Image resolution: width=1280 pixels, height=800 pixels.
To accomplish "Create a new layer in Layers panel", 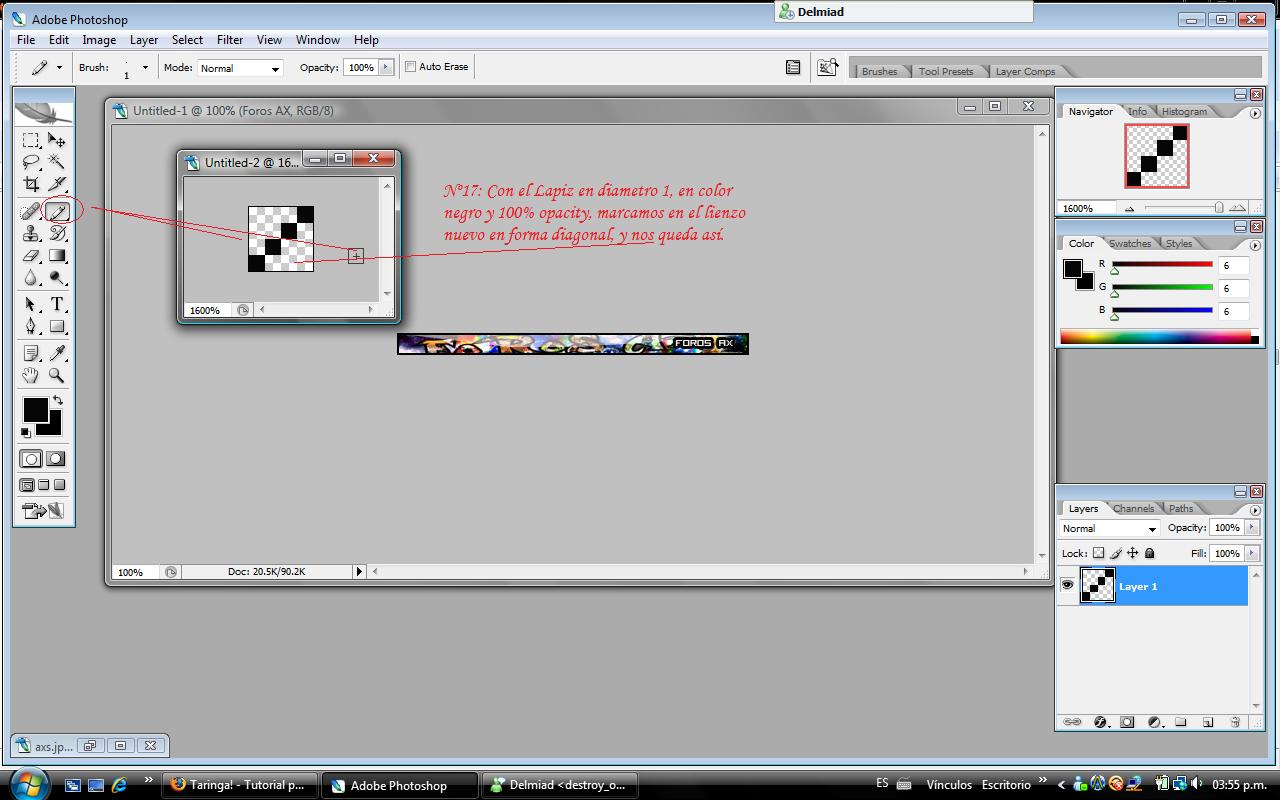I will pos(1208,722).
